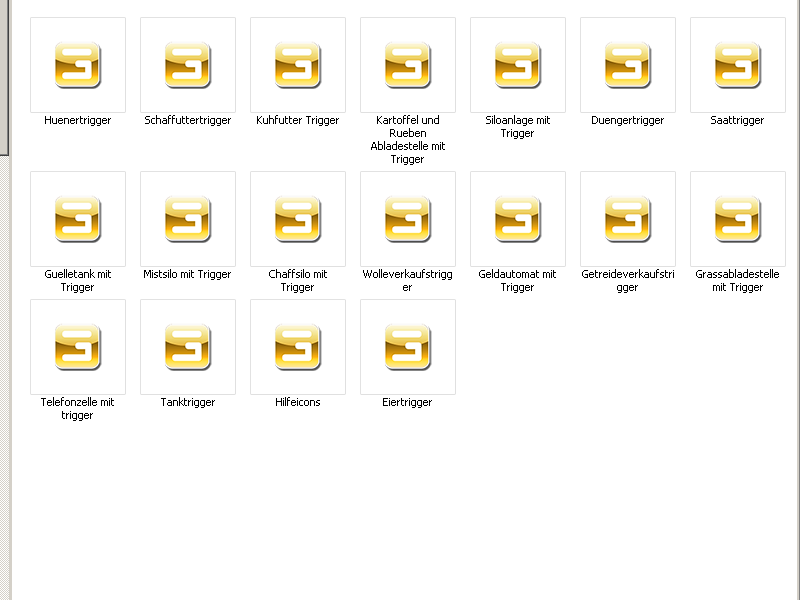This screenshot has width=800, height=600.
Task: Select the Huenertrigger file icon
Action: (x=78, y=65)
